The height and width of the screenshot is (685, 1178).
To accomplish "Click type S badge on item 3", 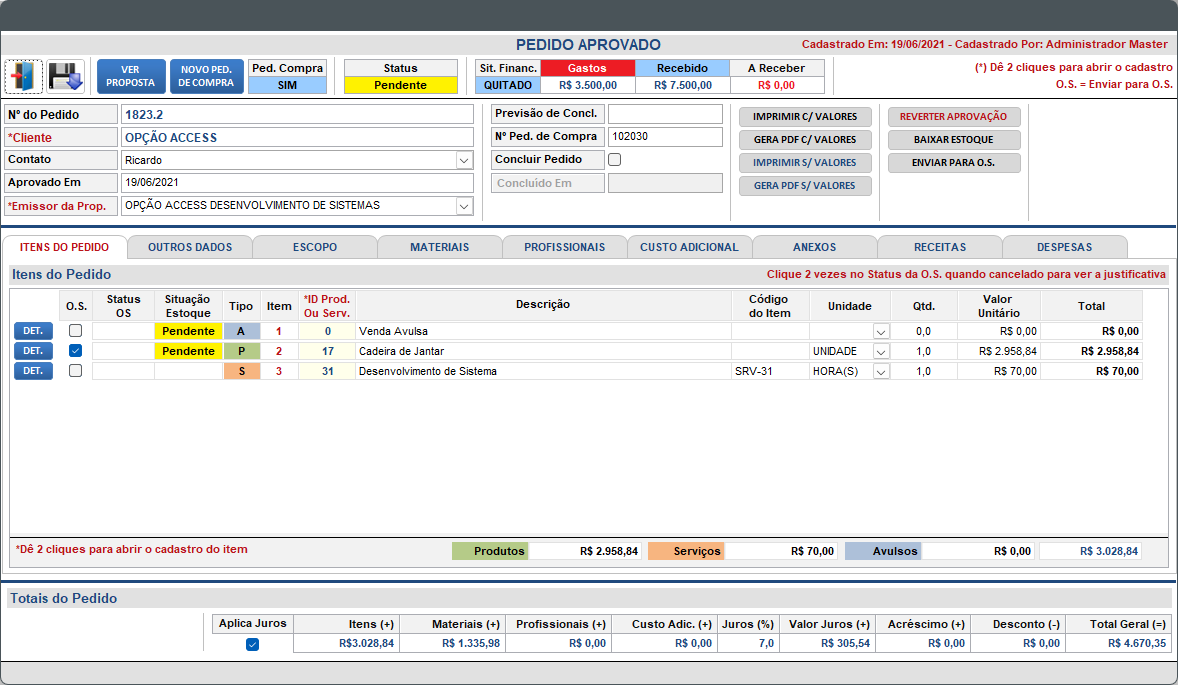I will coord(241,371).
